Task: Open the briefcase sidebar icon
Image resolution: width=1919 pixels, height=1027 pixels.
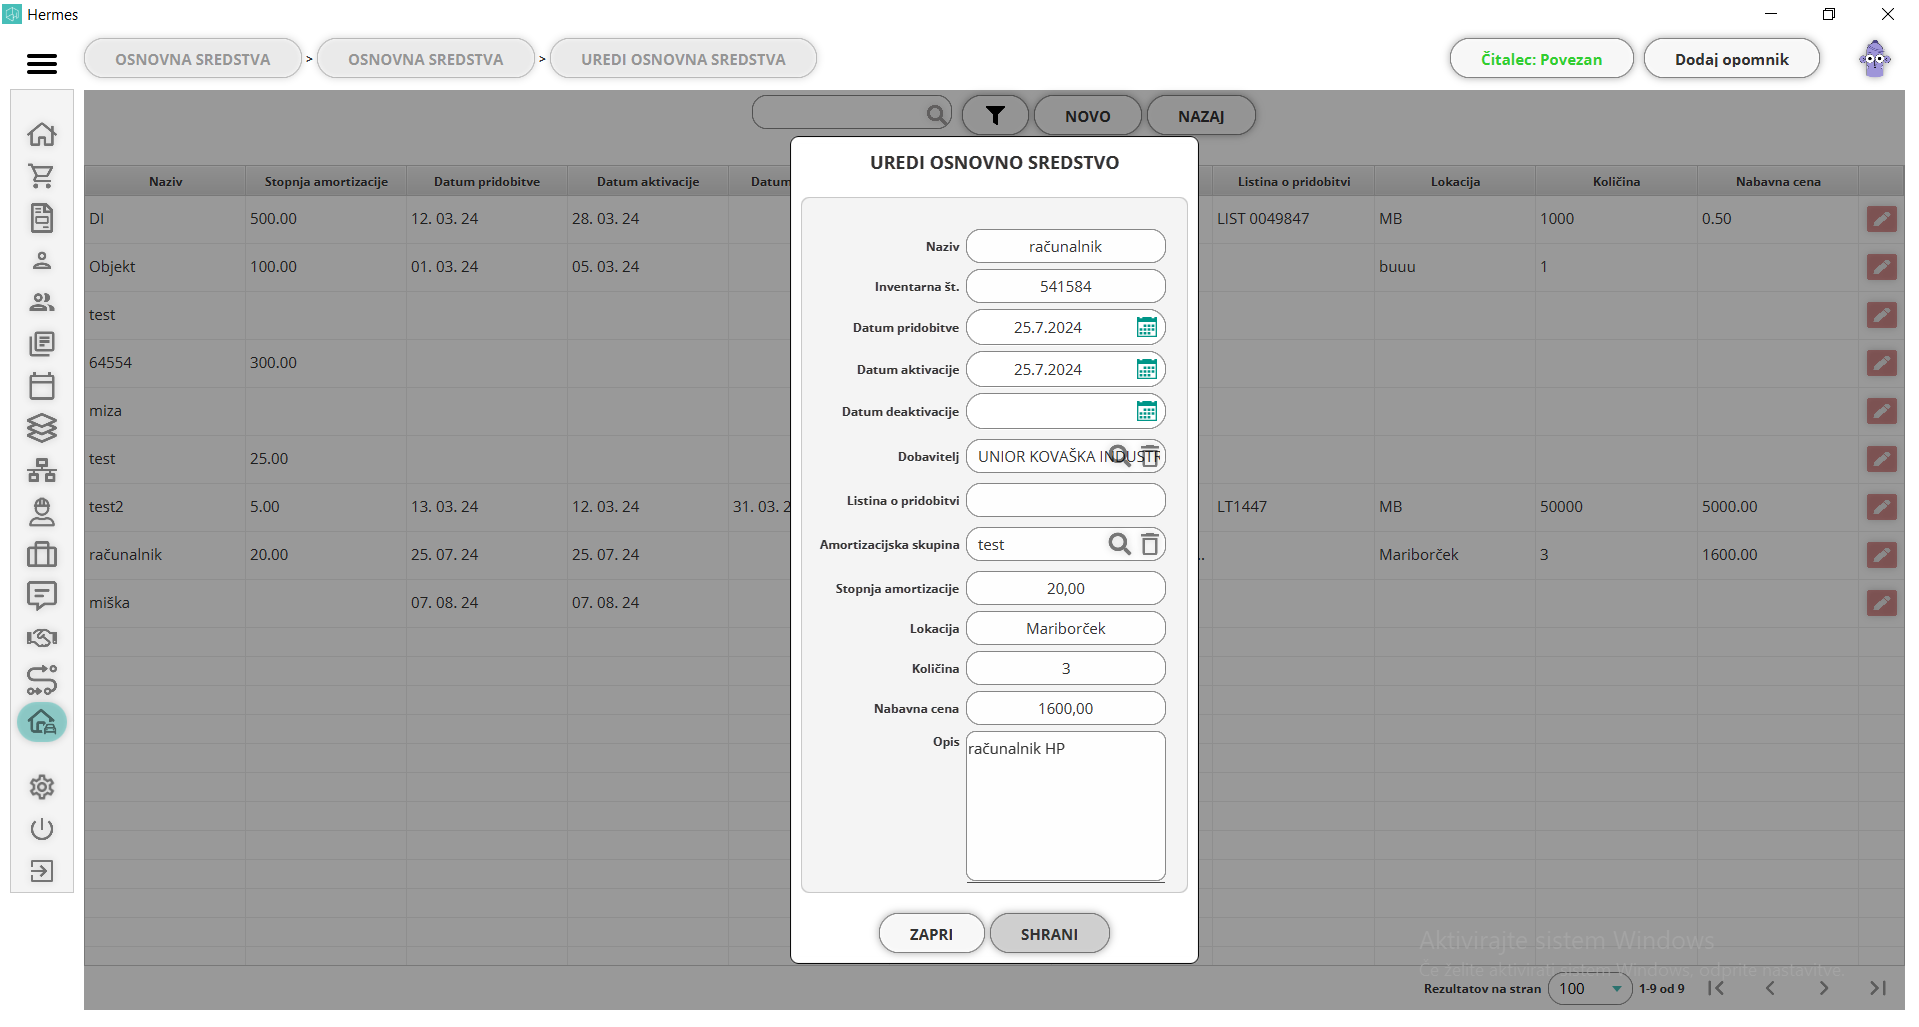Action: pos(42,554)
